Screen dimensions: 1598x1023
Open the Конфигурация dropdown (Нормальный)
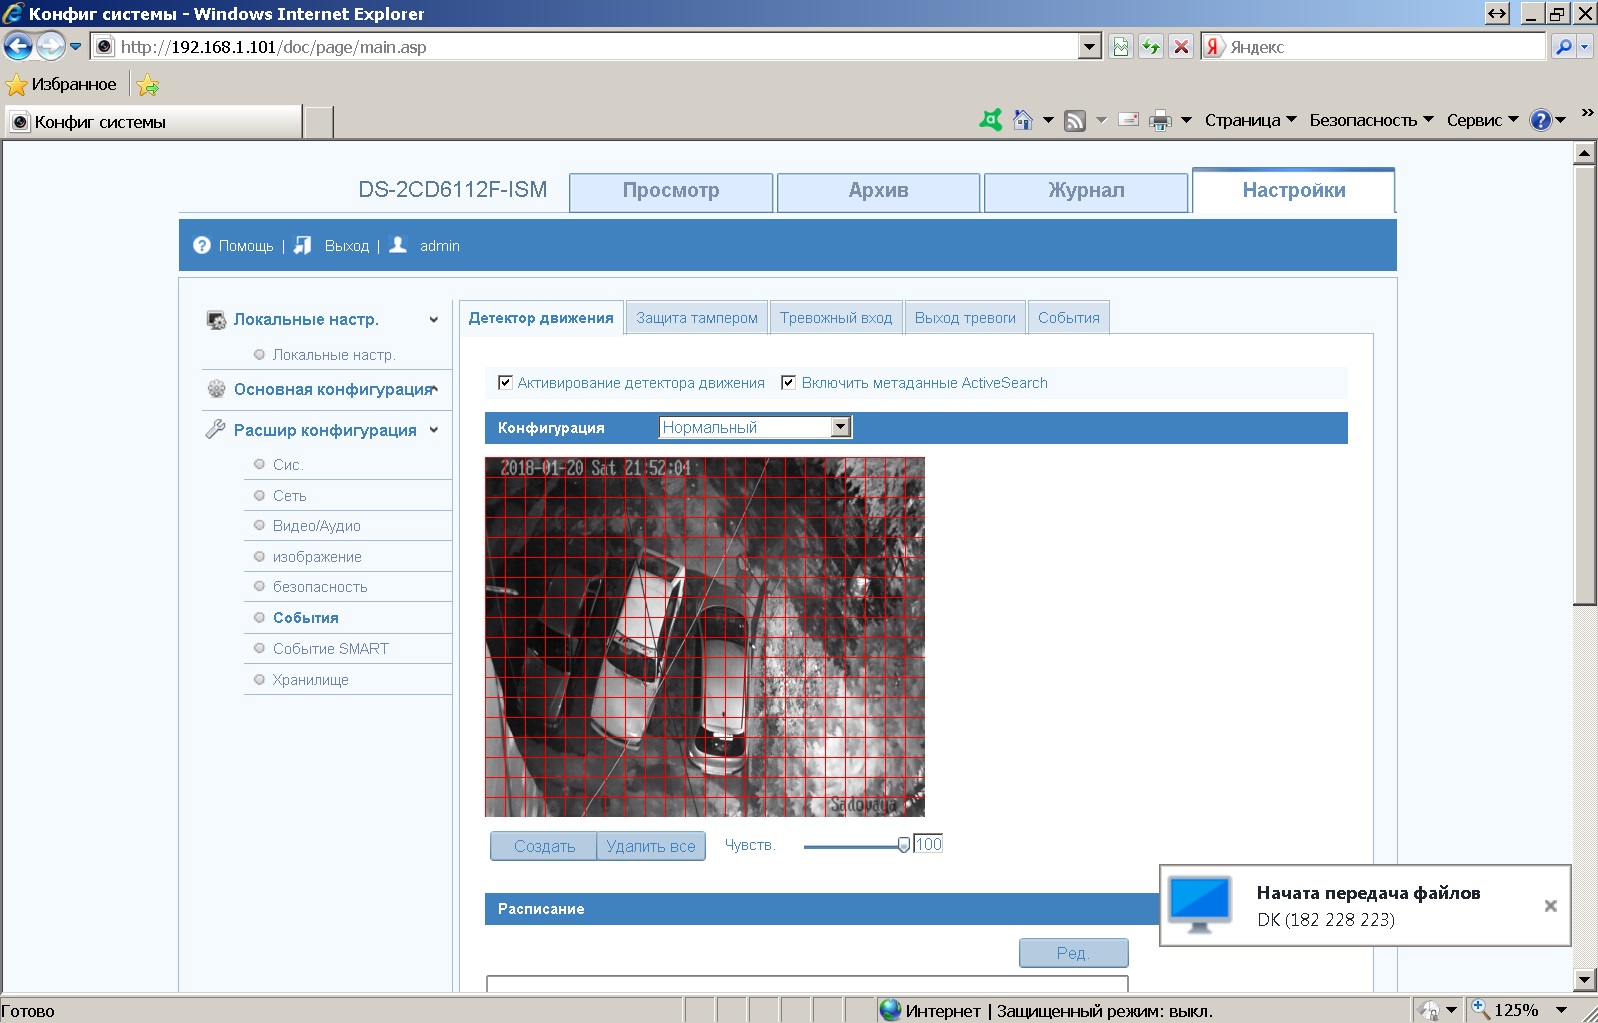pyautogui.click(x=755, y=427)
